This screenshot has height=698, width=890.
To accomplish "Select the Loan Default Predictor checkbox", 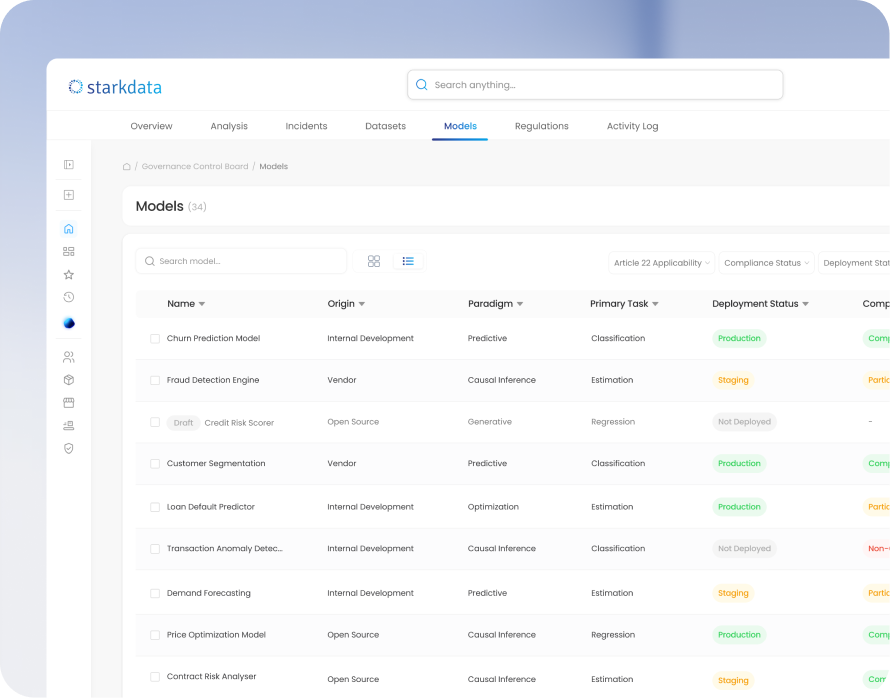I will pyautogui.click(x=155, y=507).
